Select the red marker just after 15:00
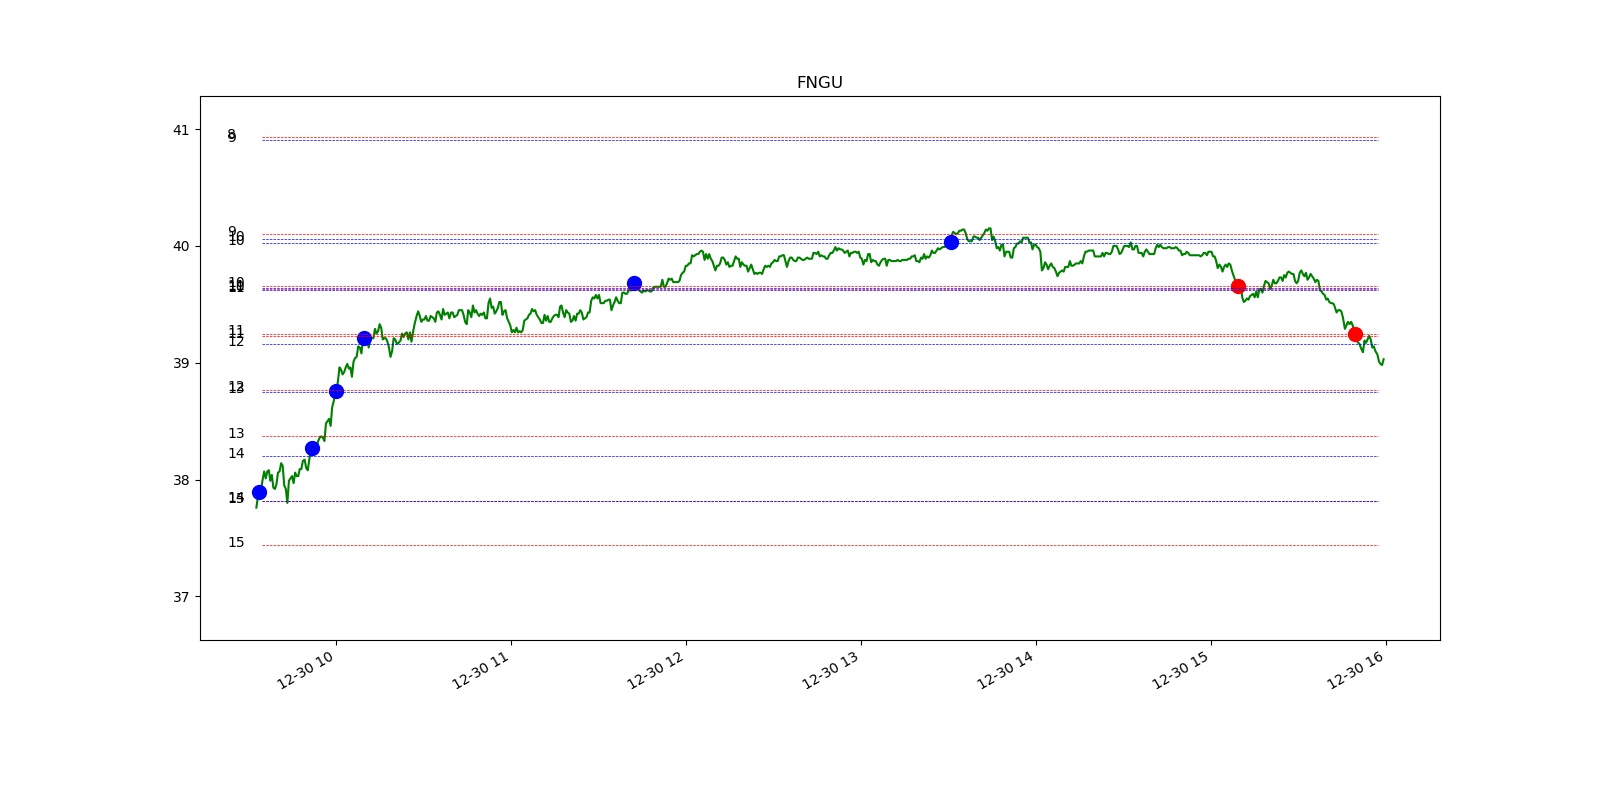The image size is (1600, 800). coord(1238,286)
